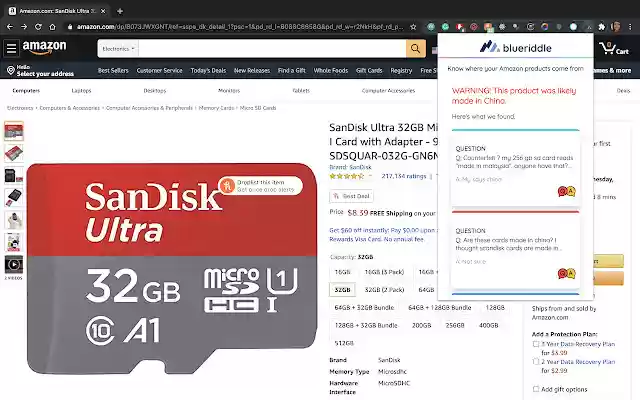Open the Rewards Visa Card $60 off offer link

(x=382, y=235)
